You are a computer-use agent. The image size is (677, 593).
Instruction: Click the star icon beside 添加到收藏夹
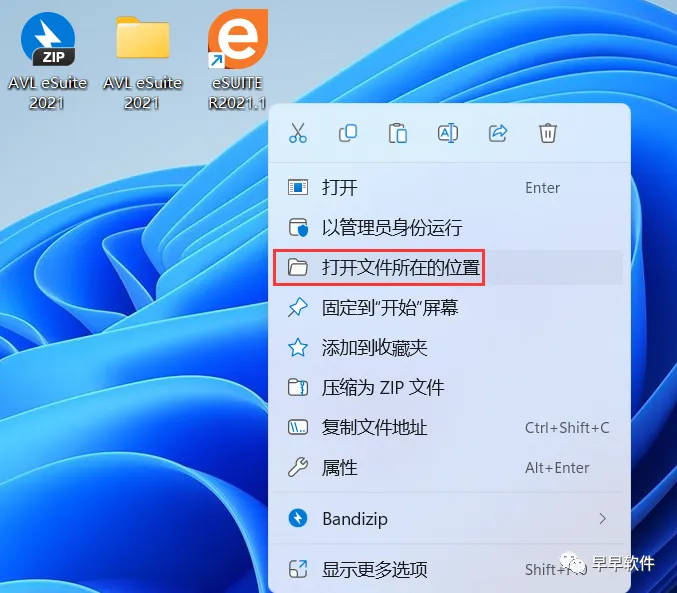click(298, 348)
